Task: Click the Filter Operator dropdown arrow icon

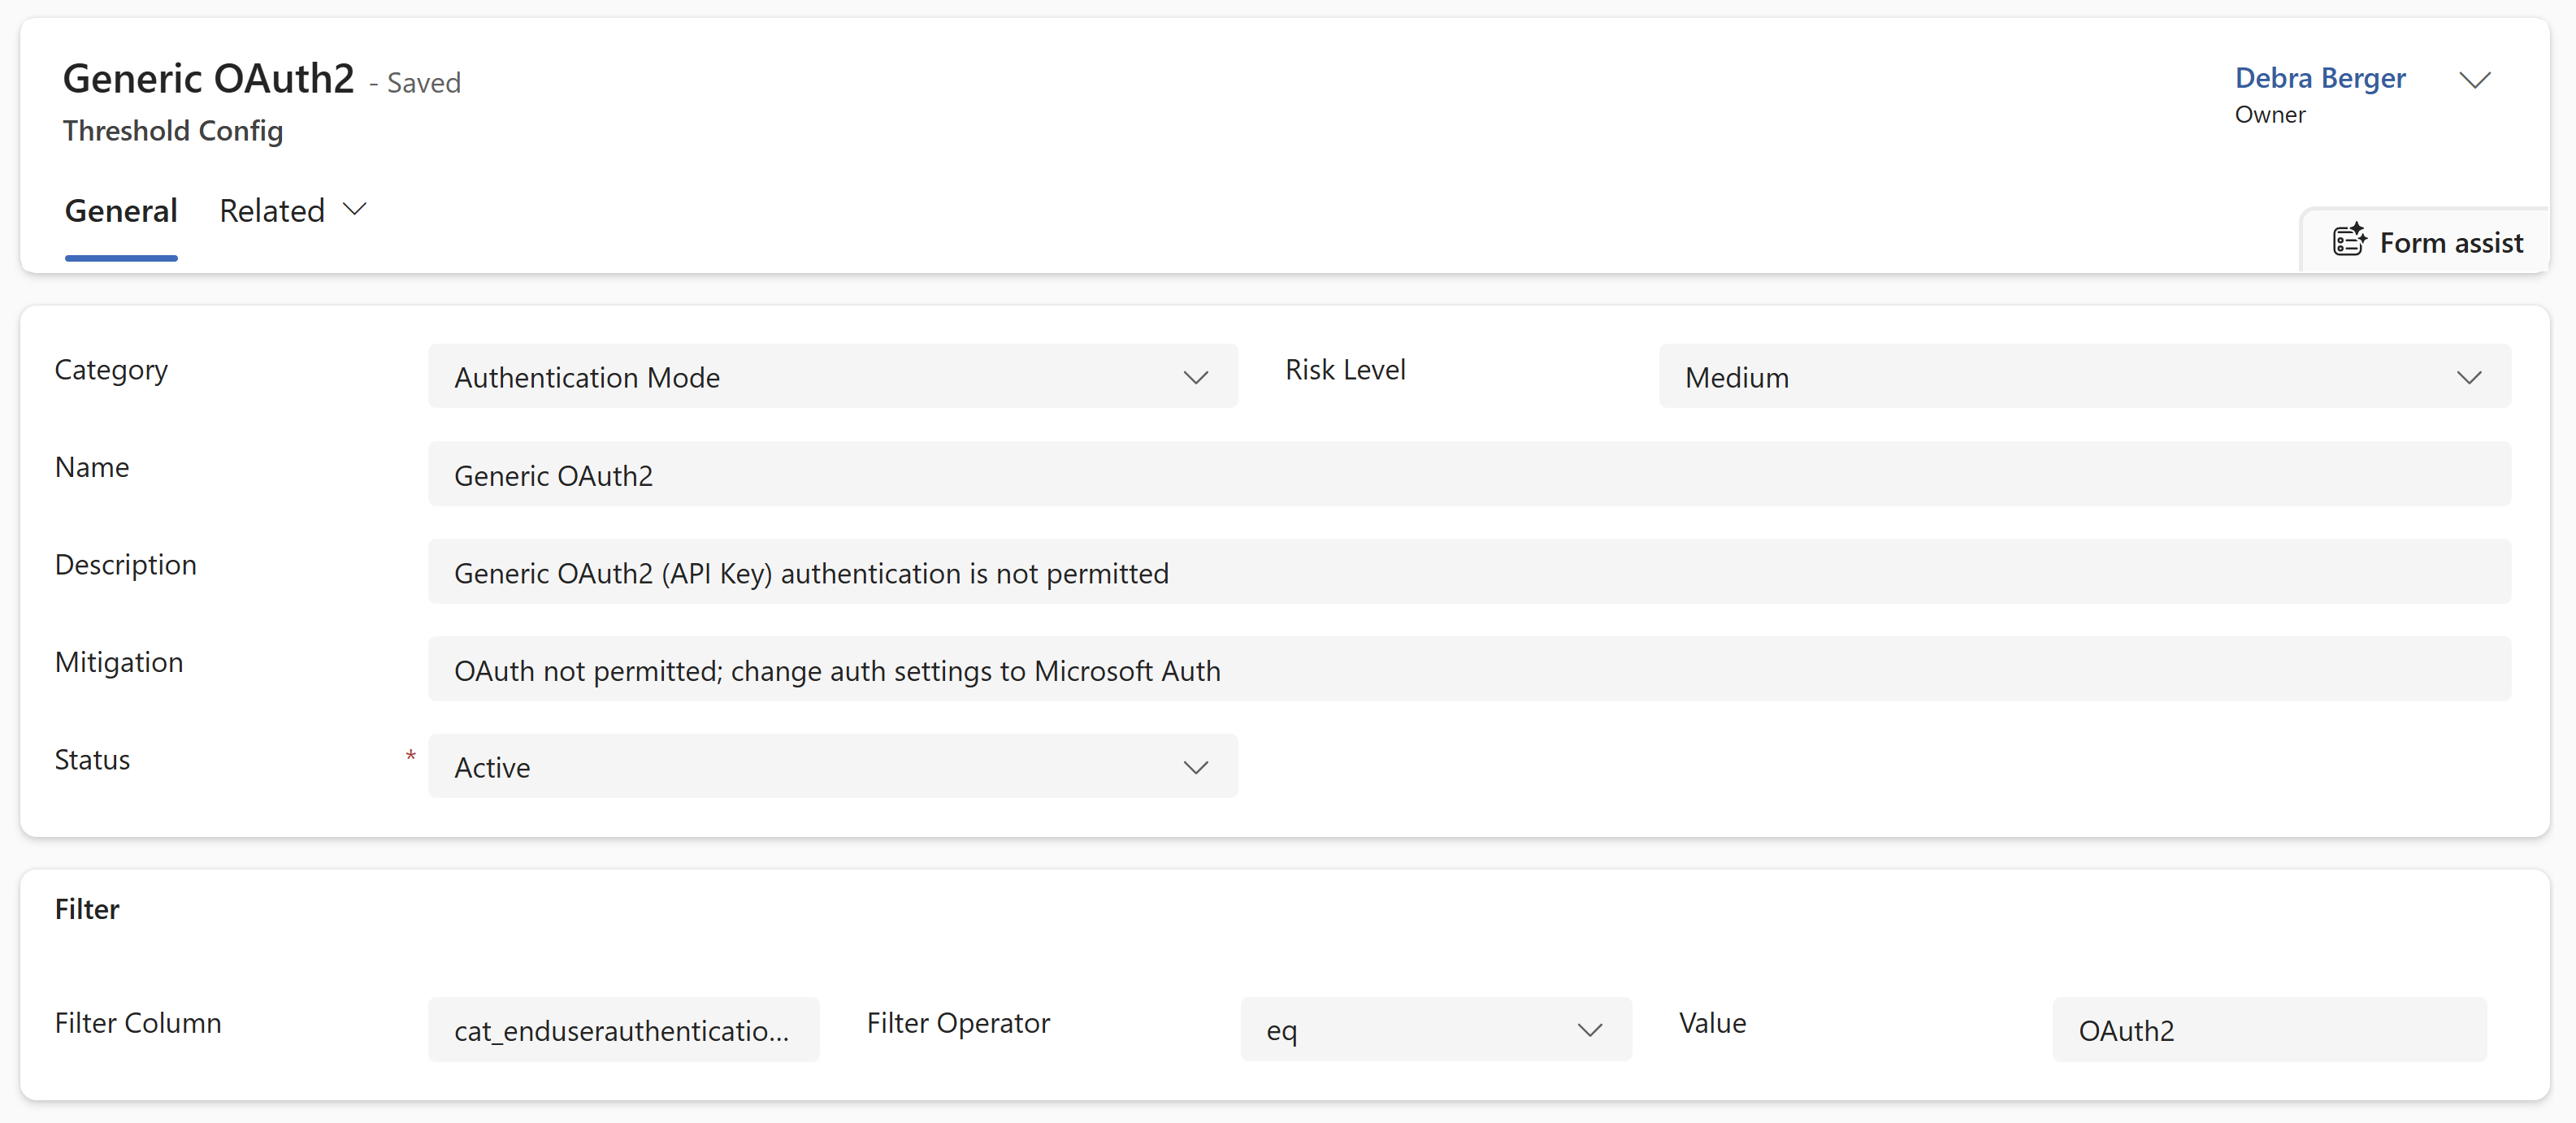Action: [1590, 1030]
